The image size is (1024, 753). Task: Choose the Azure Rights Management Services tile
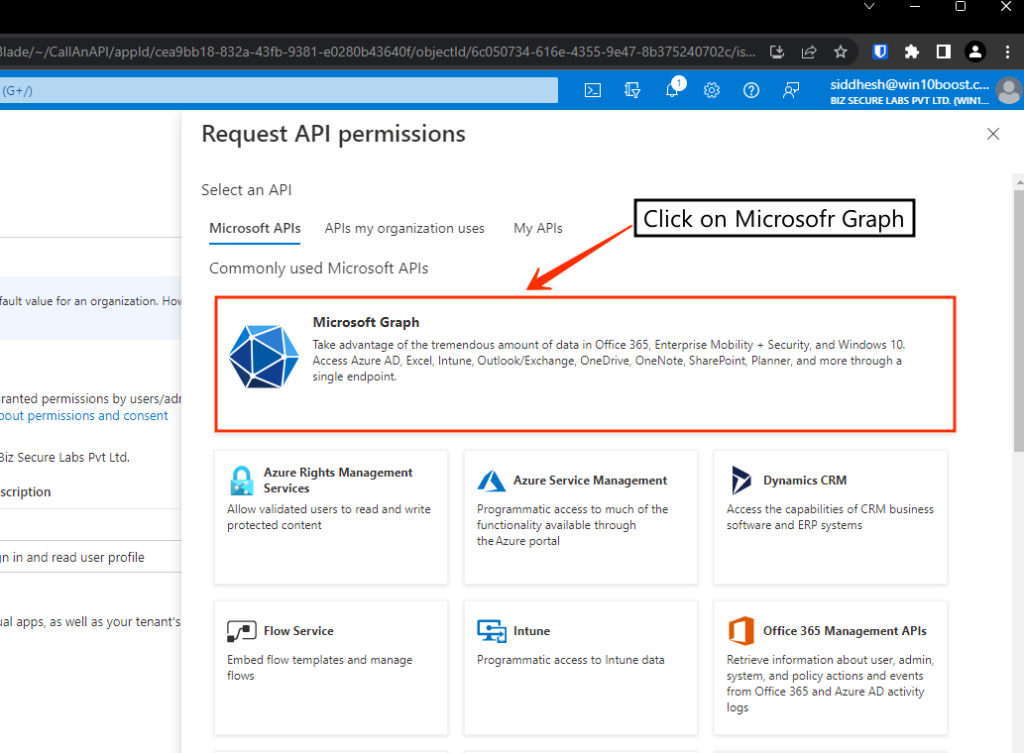pyautogui.click(x=330, y=516)
